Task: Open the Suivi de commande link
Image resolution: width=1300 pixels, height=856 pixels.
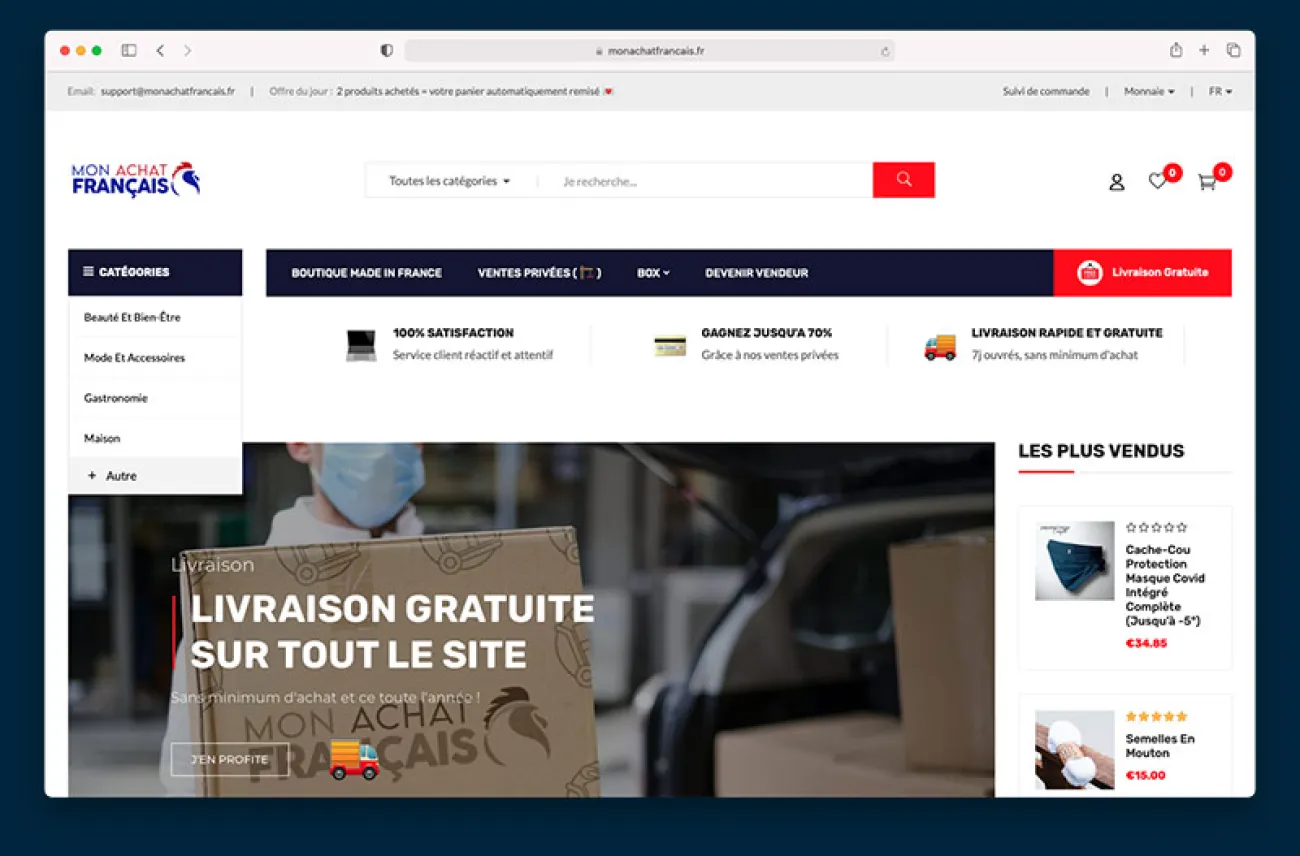Action: coord(1046,91)
